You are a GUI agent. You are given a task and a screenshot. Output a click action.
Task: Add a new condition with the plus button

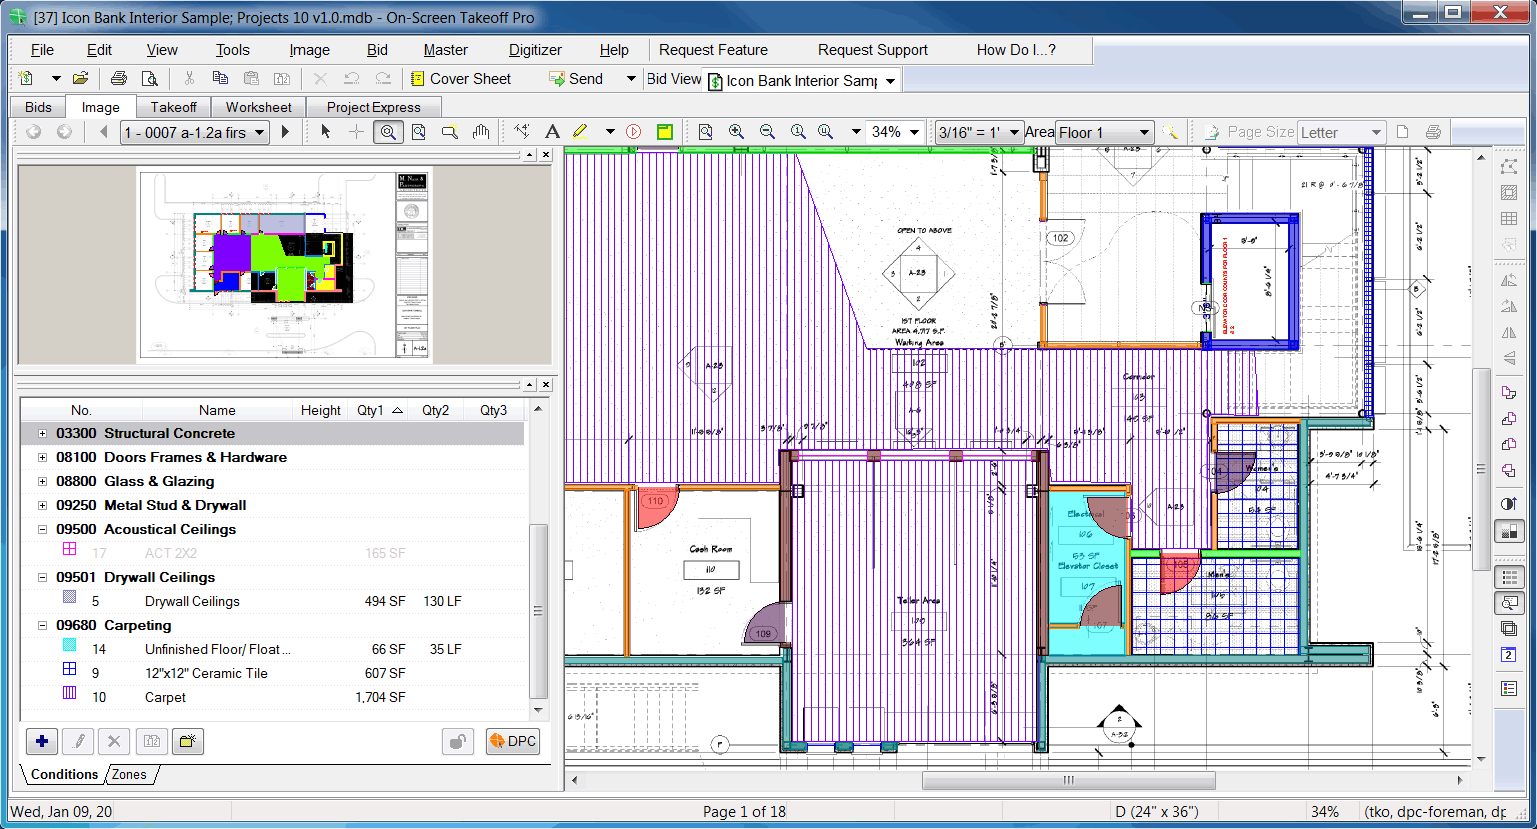point(42,741)
